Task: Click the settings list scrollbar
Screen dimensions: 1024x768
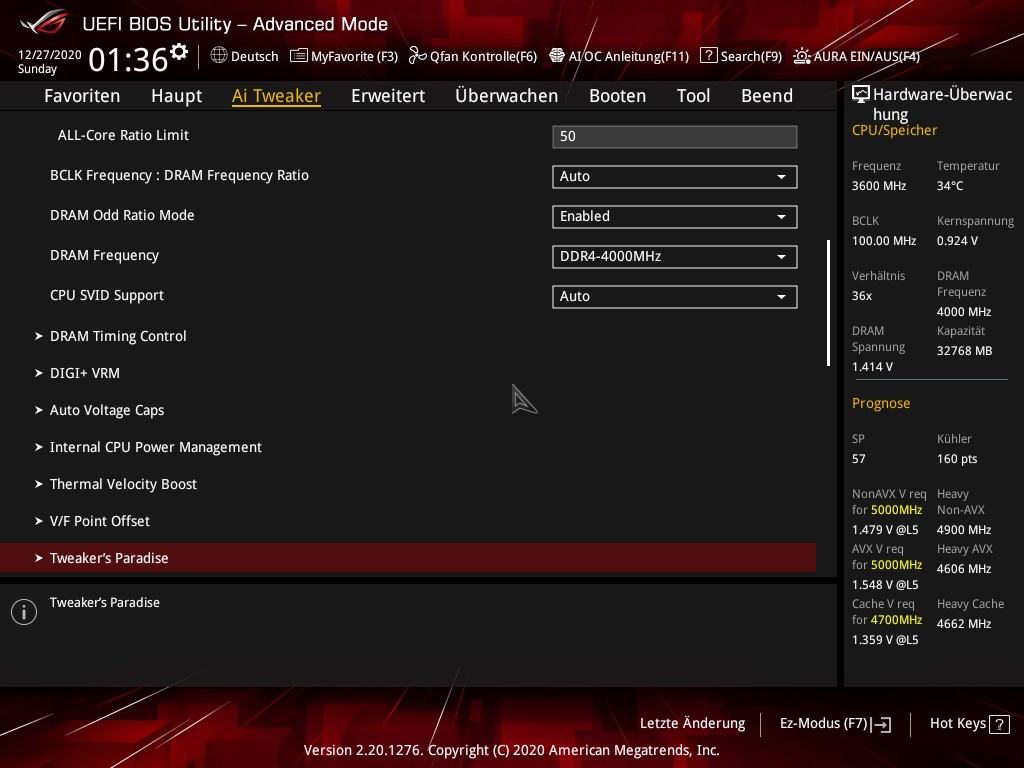Action: pos(829,303)
